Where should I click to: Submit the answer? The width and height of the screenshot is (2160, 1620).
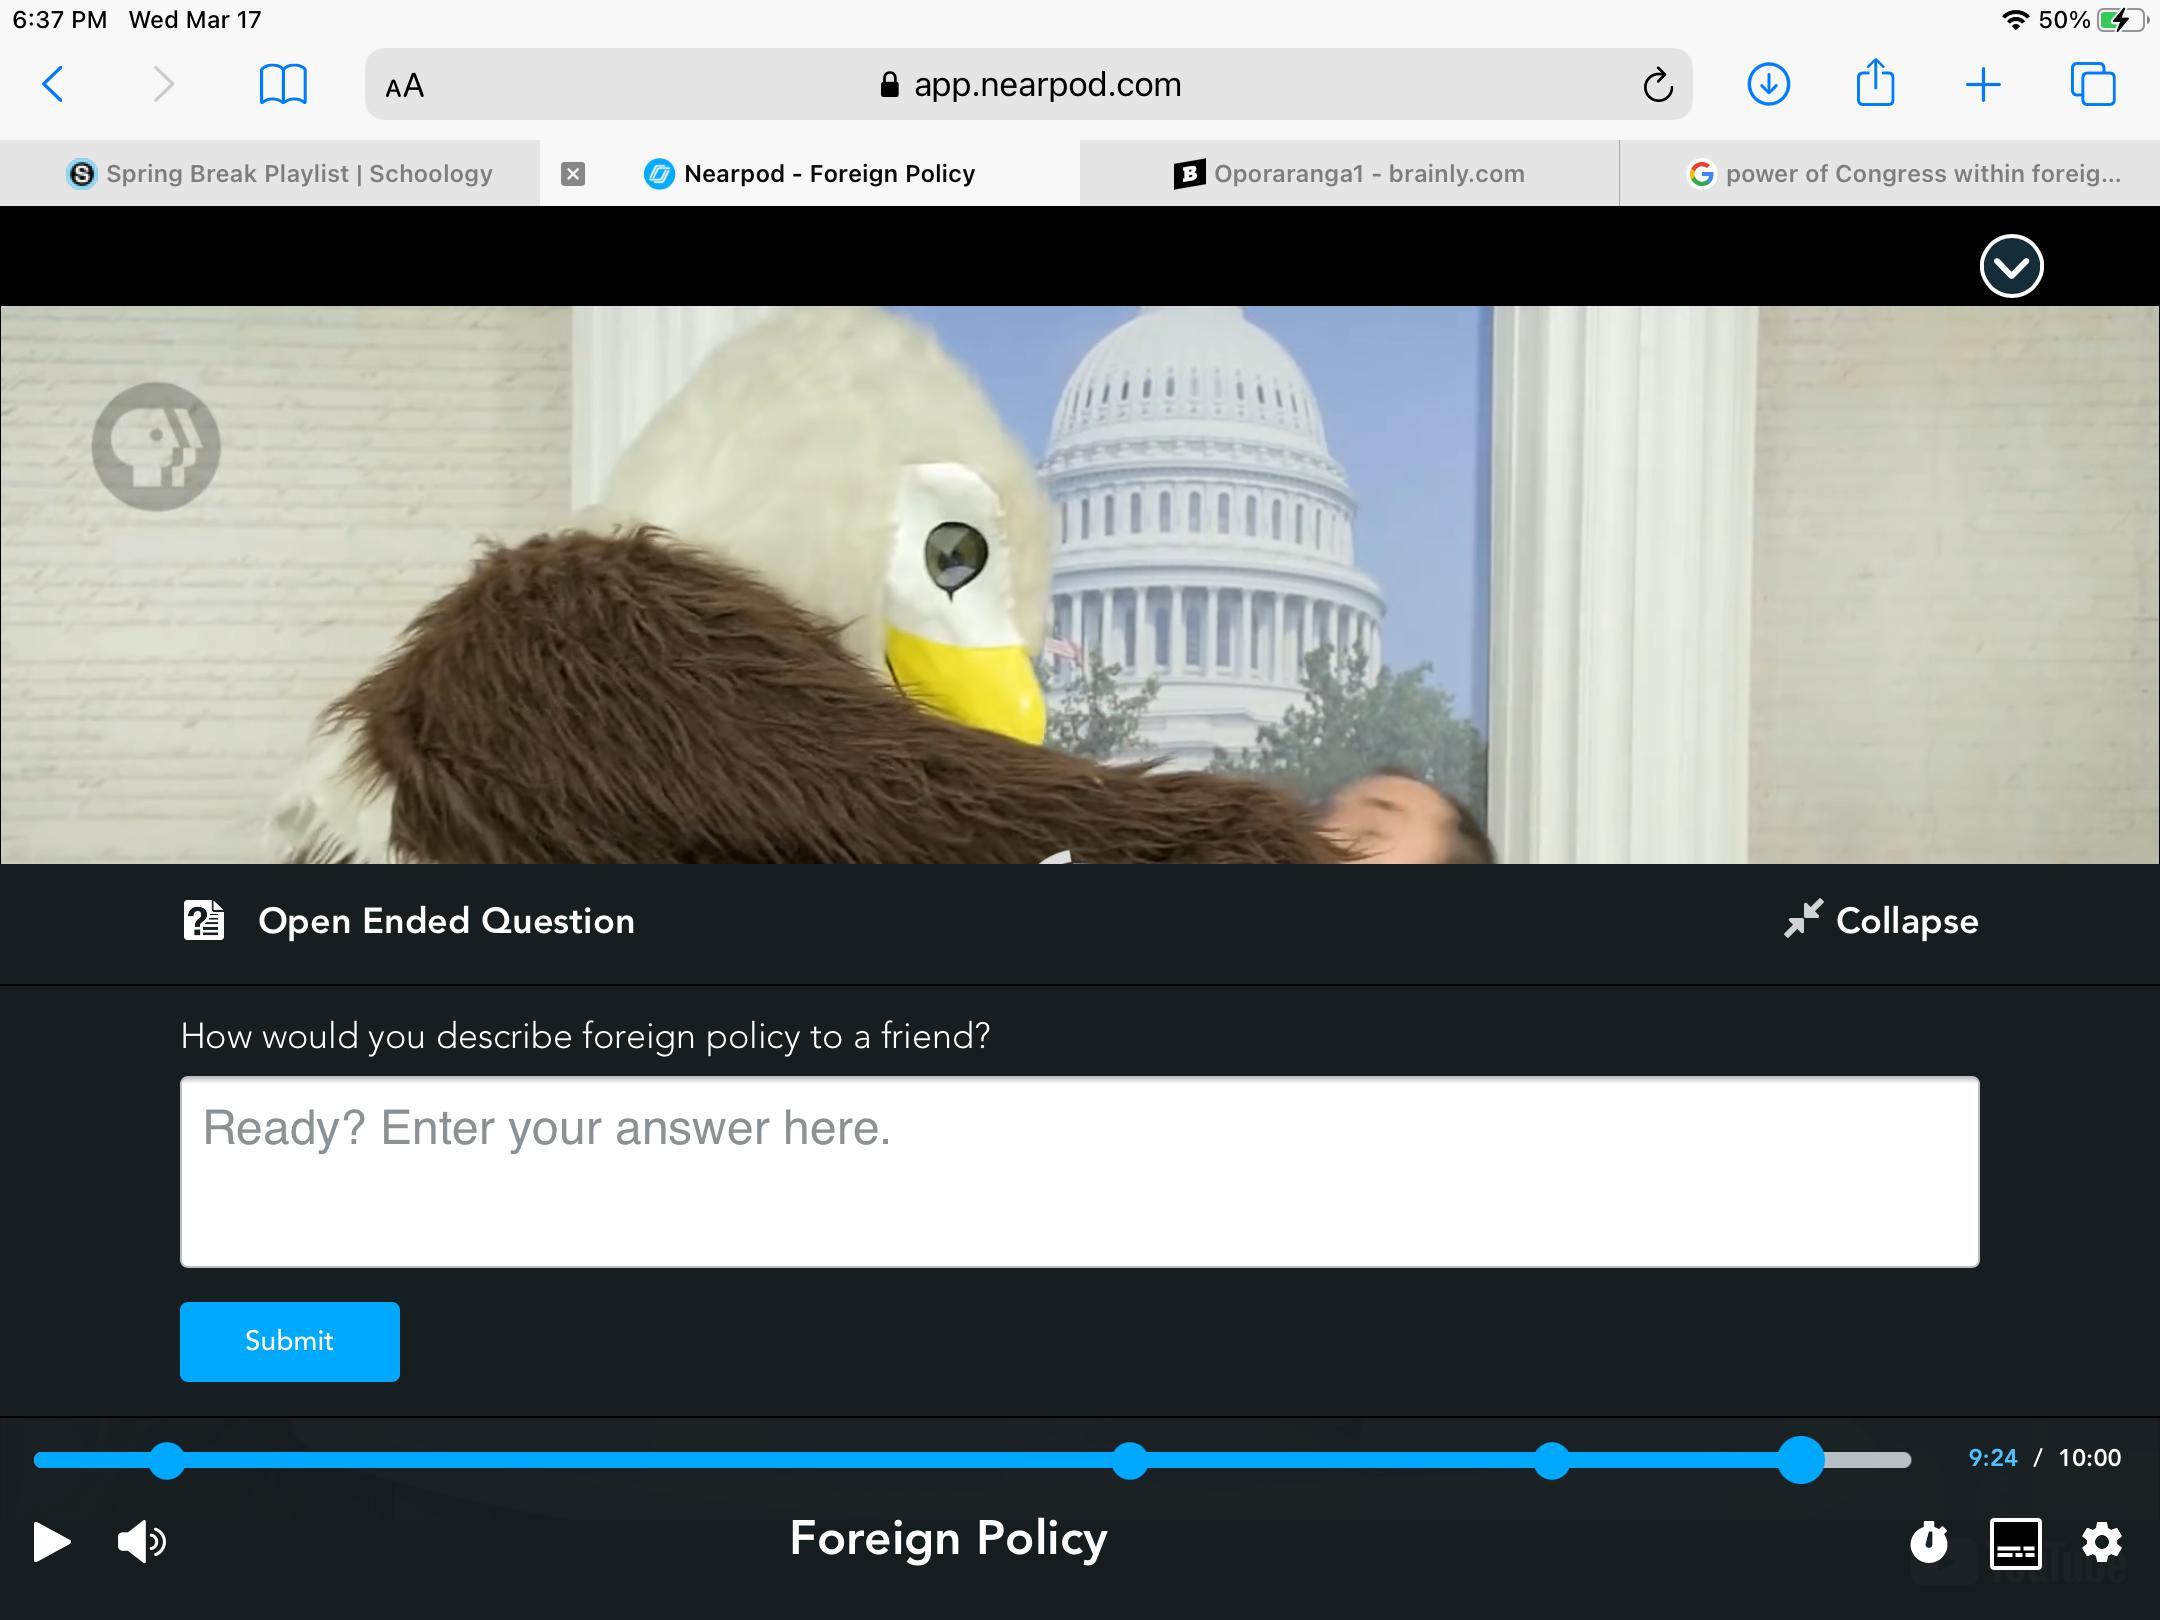click(x=289, y=1341)
